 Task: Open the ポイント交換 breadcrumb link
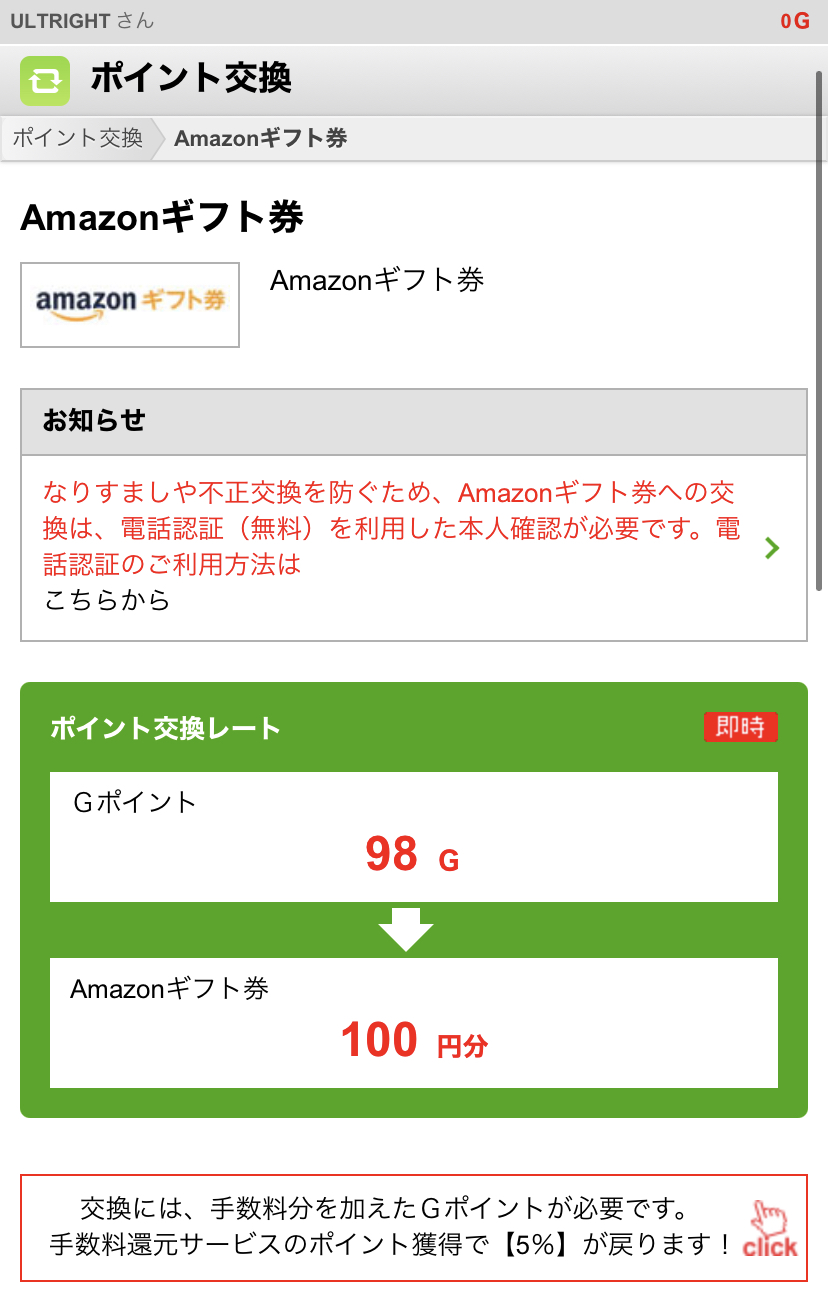coord(78,138)
